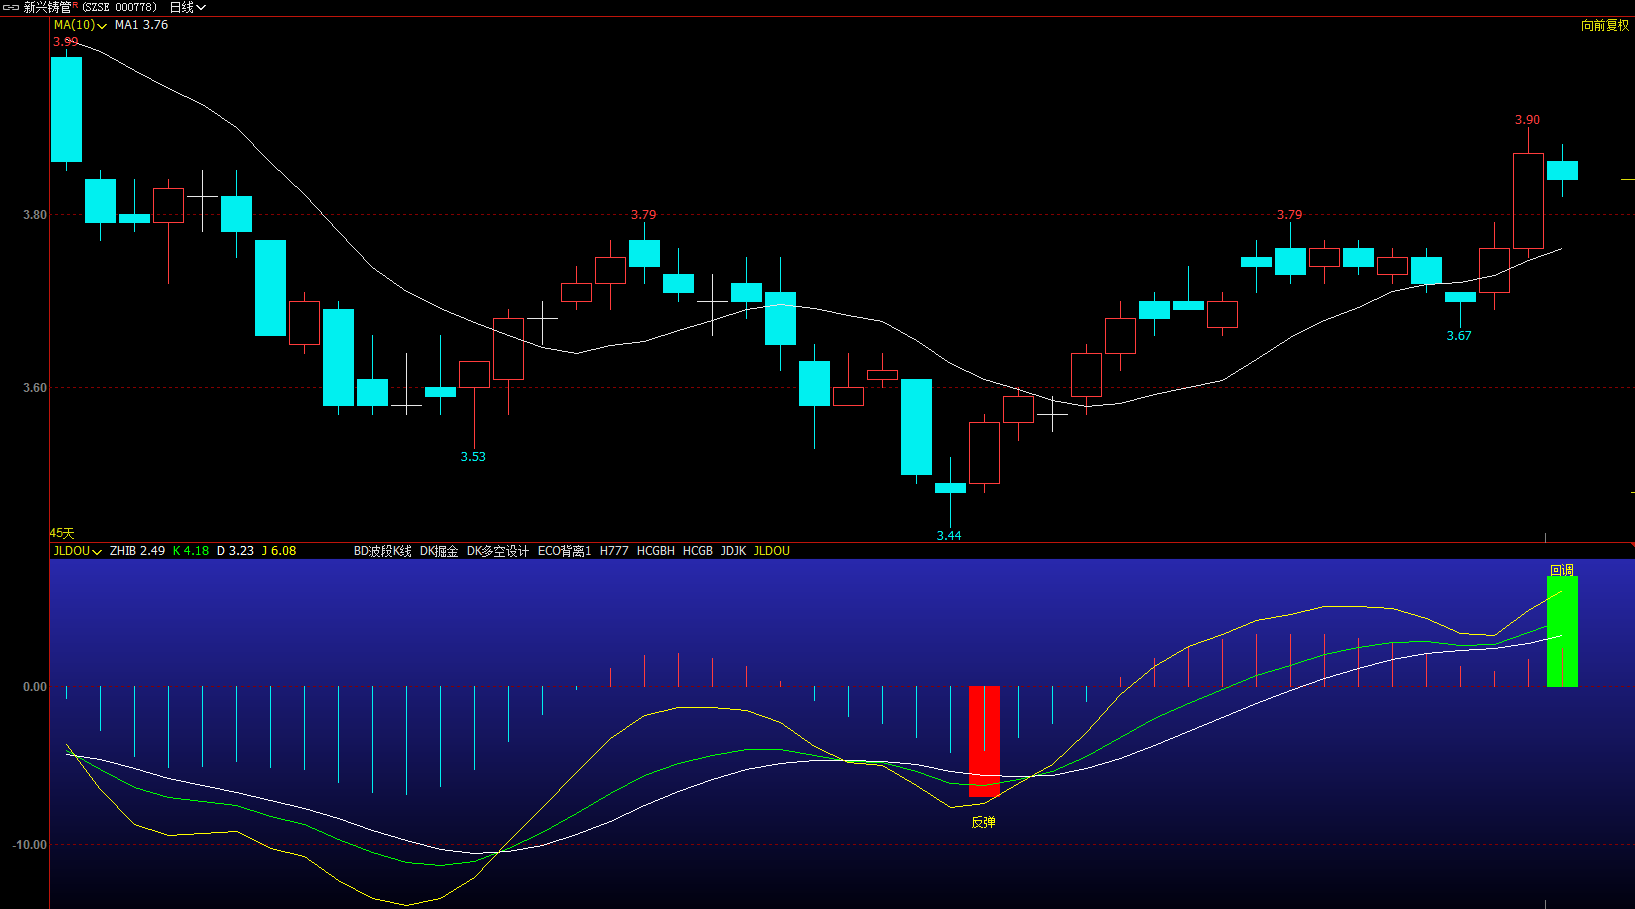Click the ZHIB 2.49 value
The image size is (1635, 909).
click(137, 551)
